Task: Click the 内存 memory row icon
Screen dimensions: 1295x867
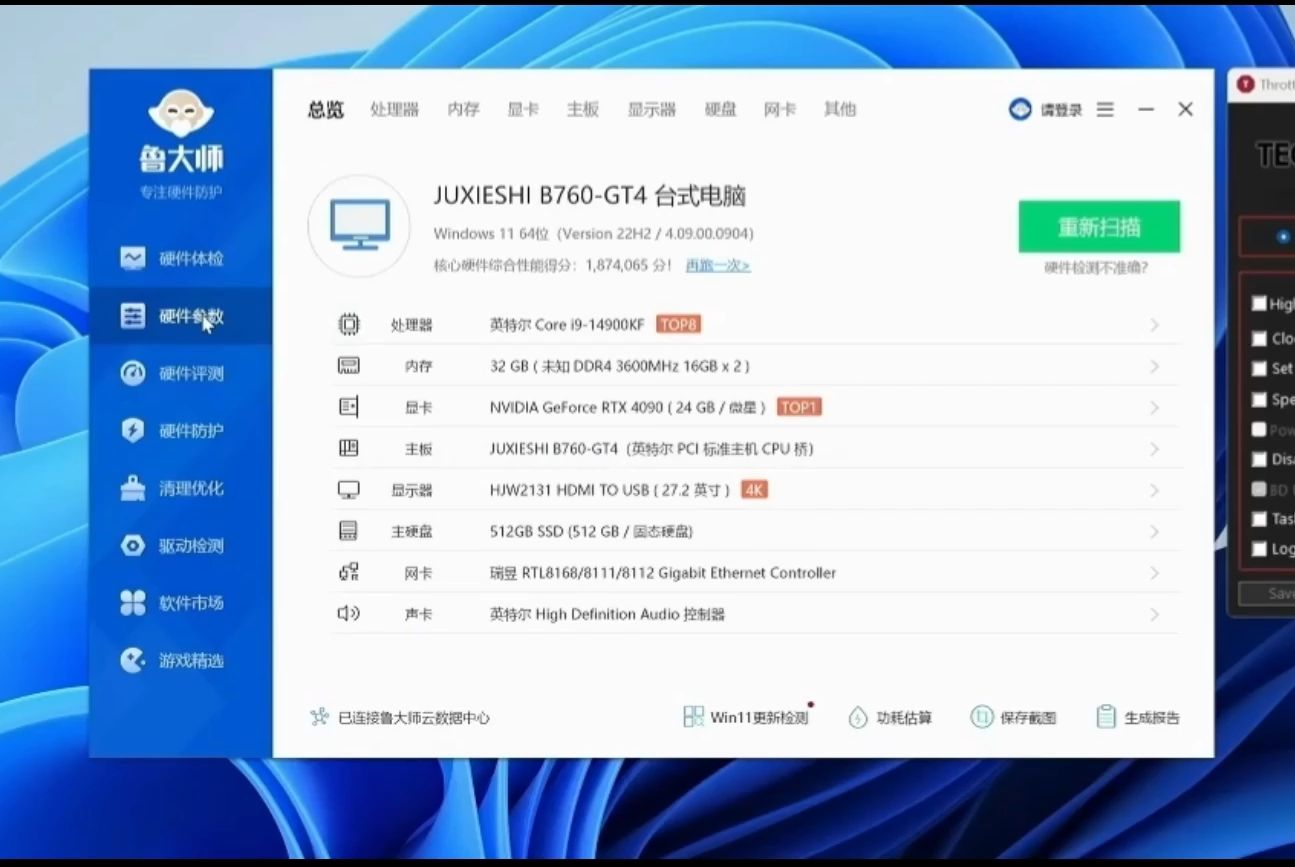Action: 348,366
